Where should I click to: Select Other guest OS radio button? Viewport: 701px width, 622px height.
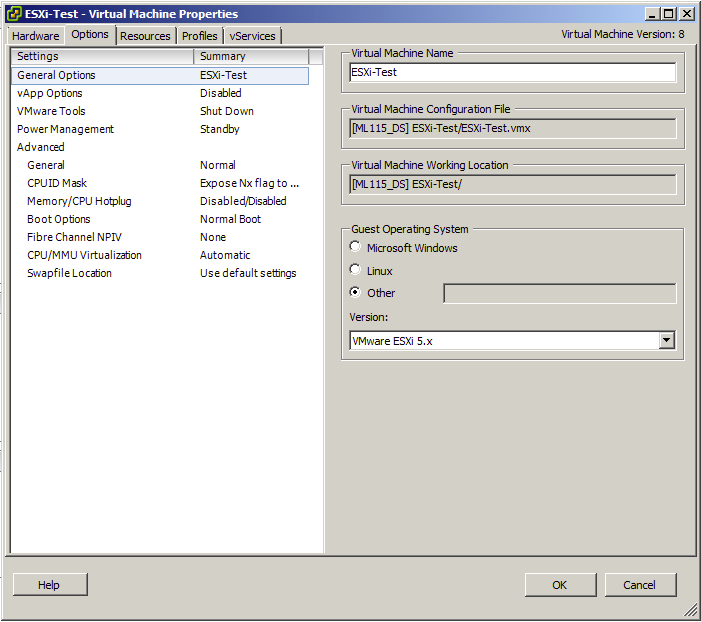(355, 292)
